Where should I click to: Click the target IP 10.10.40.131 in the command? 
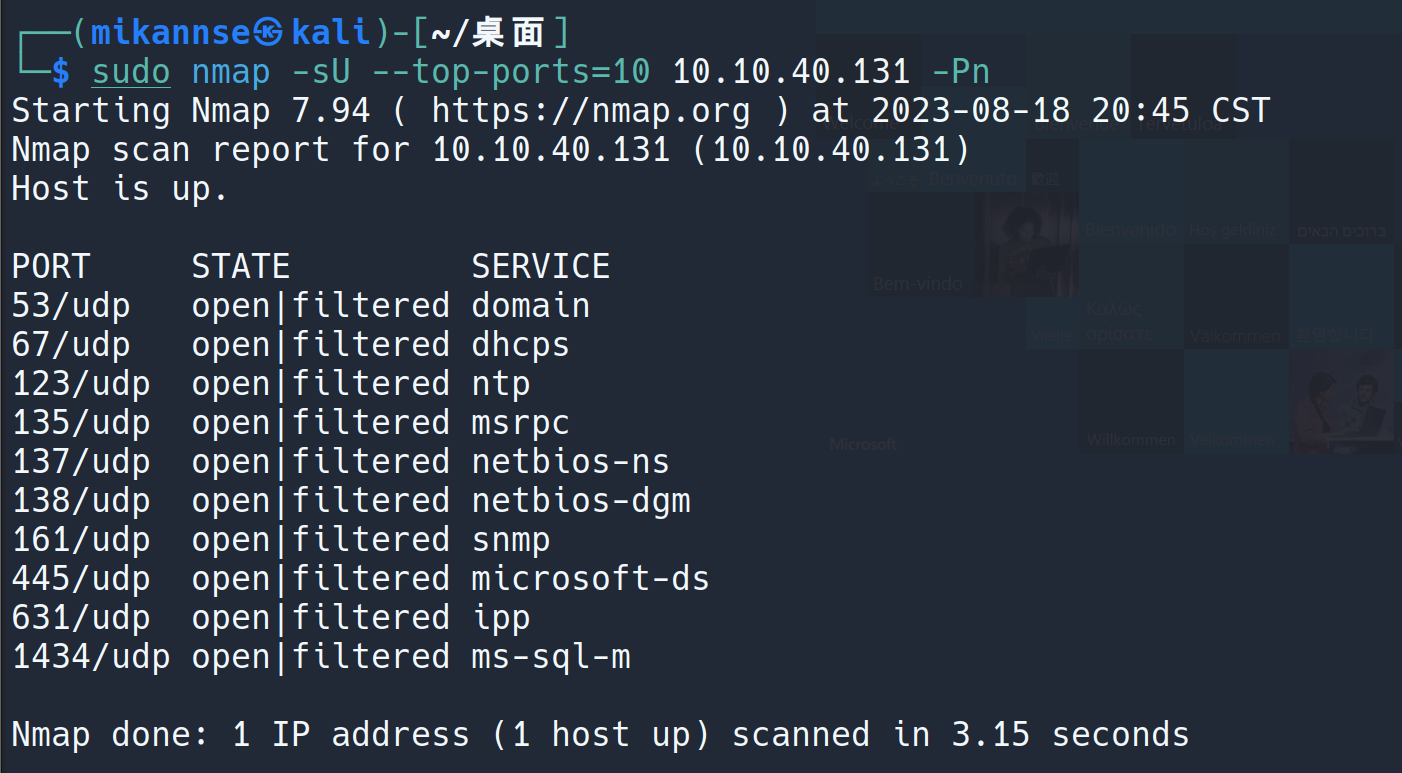(x=791, y=72)
